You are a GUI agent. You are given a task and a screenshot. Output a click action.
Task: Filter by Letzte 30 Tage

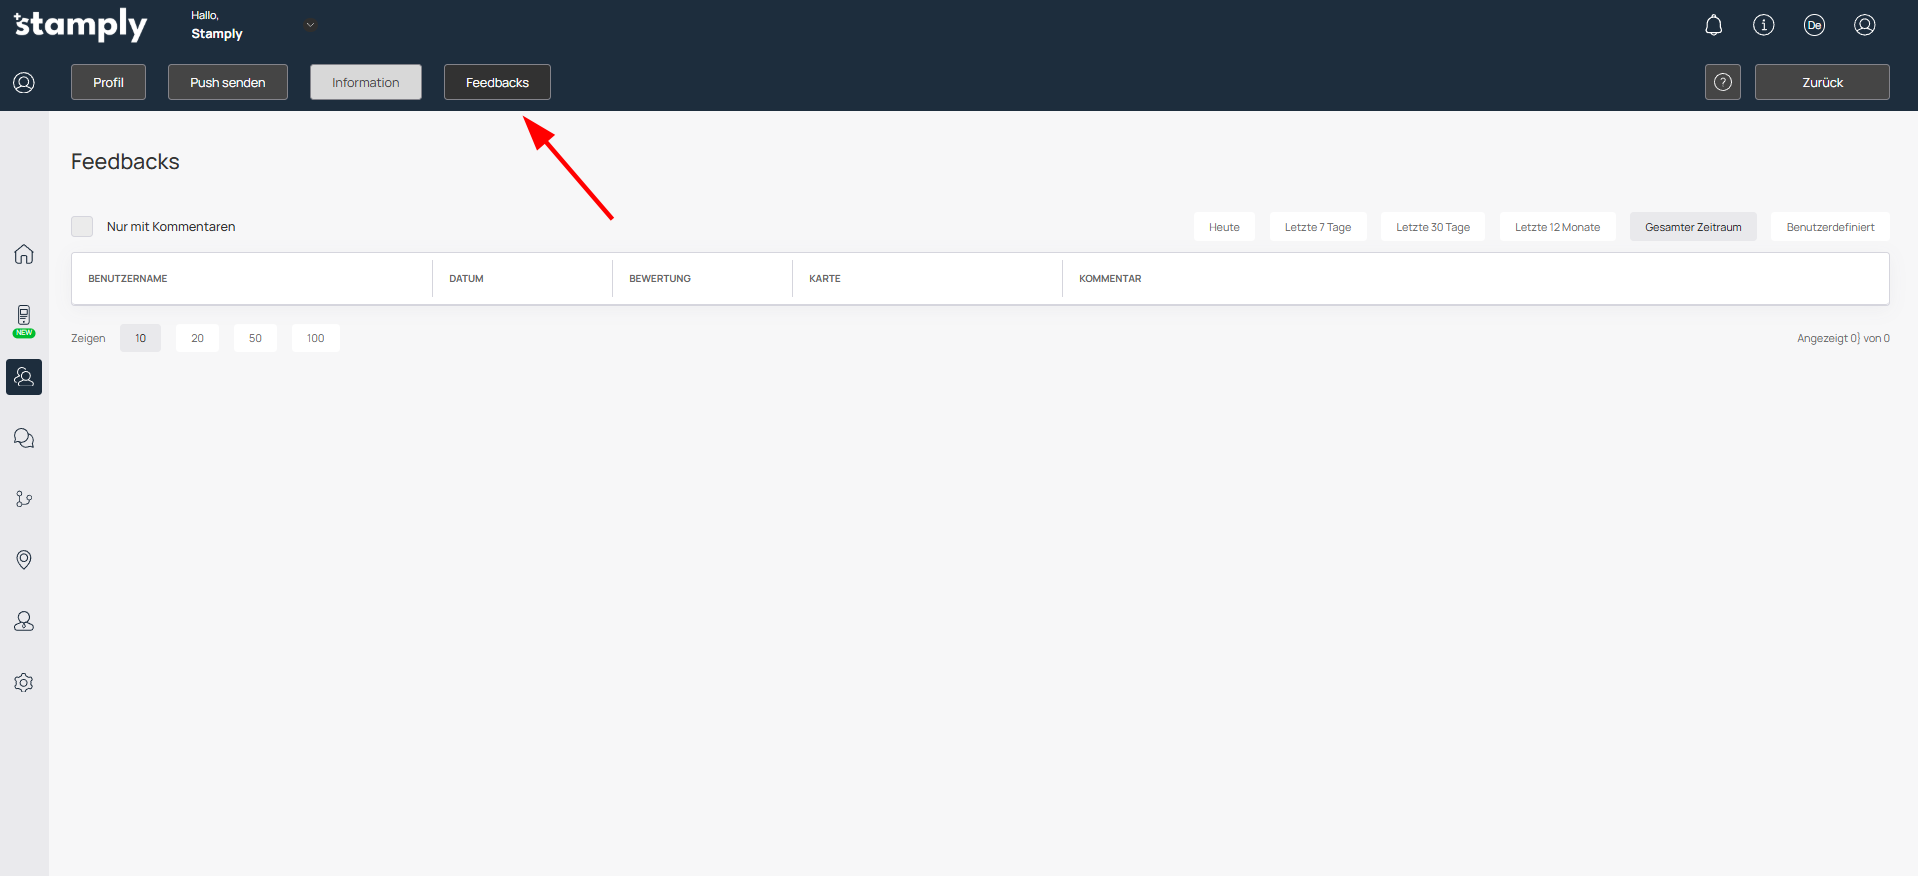coord(1432,227)
